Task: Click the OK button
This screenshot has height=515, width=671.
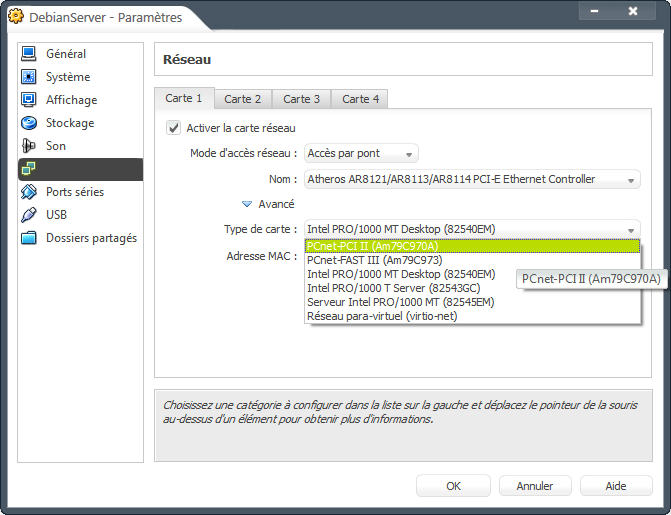Action: (x=453, y=486)
